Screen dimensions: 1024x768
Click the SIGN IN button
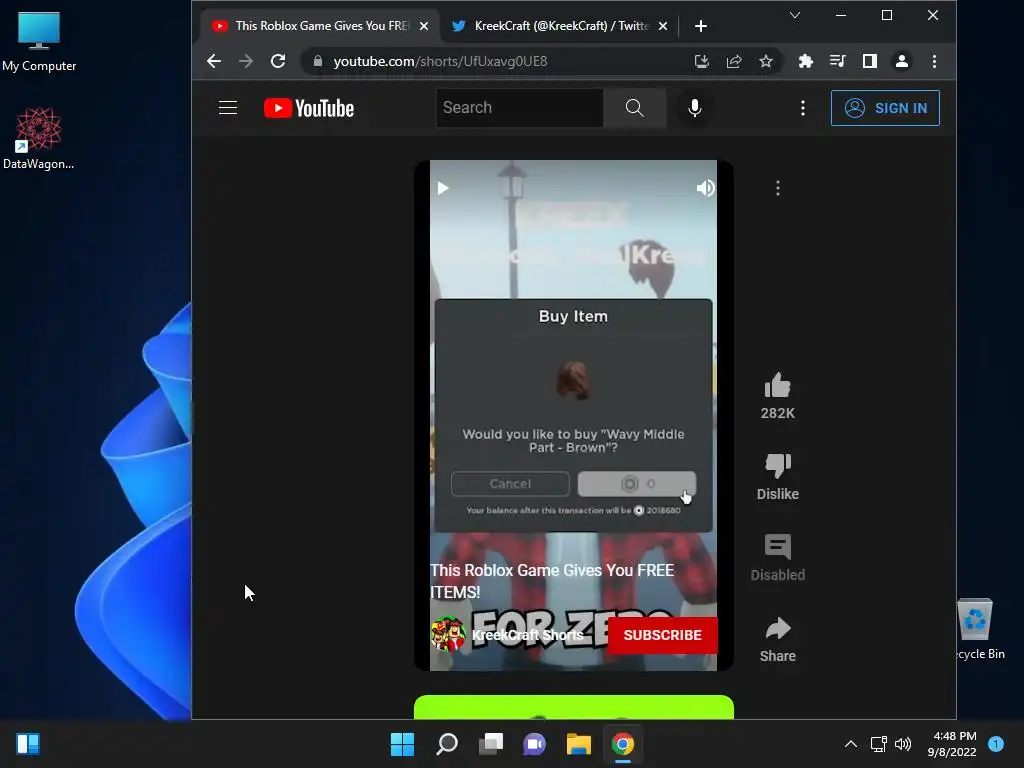[x=885, y=108]
